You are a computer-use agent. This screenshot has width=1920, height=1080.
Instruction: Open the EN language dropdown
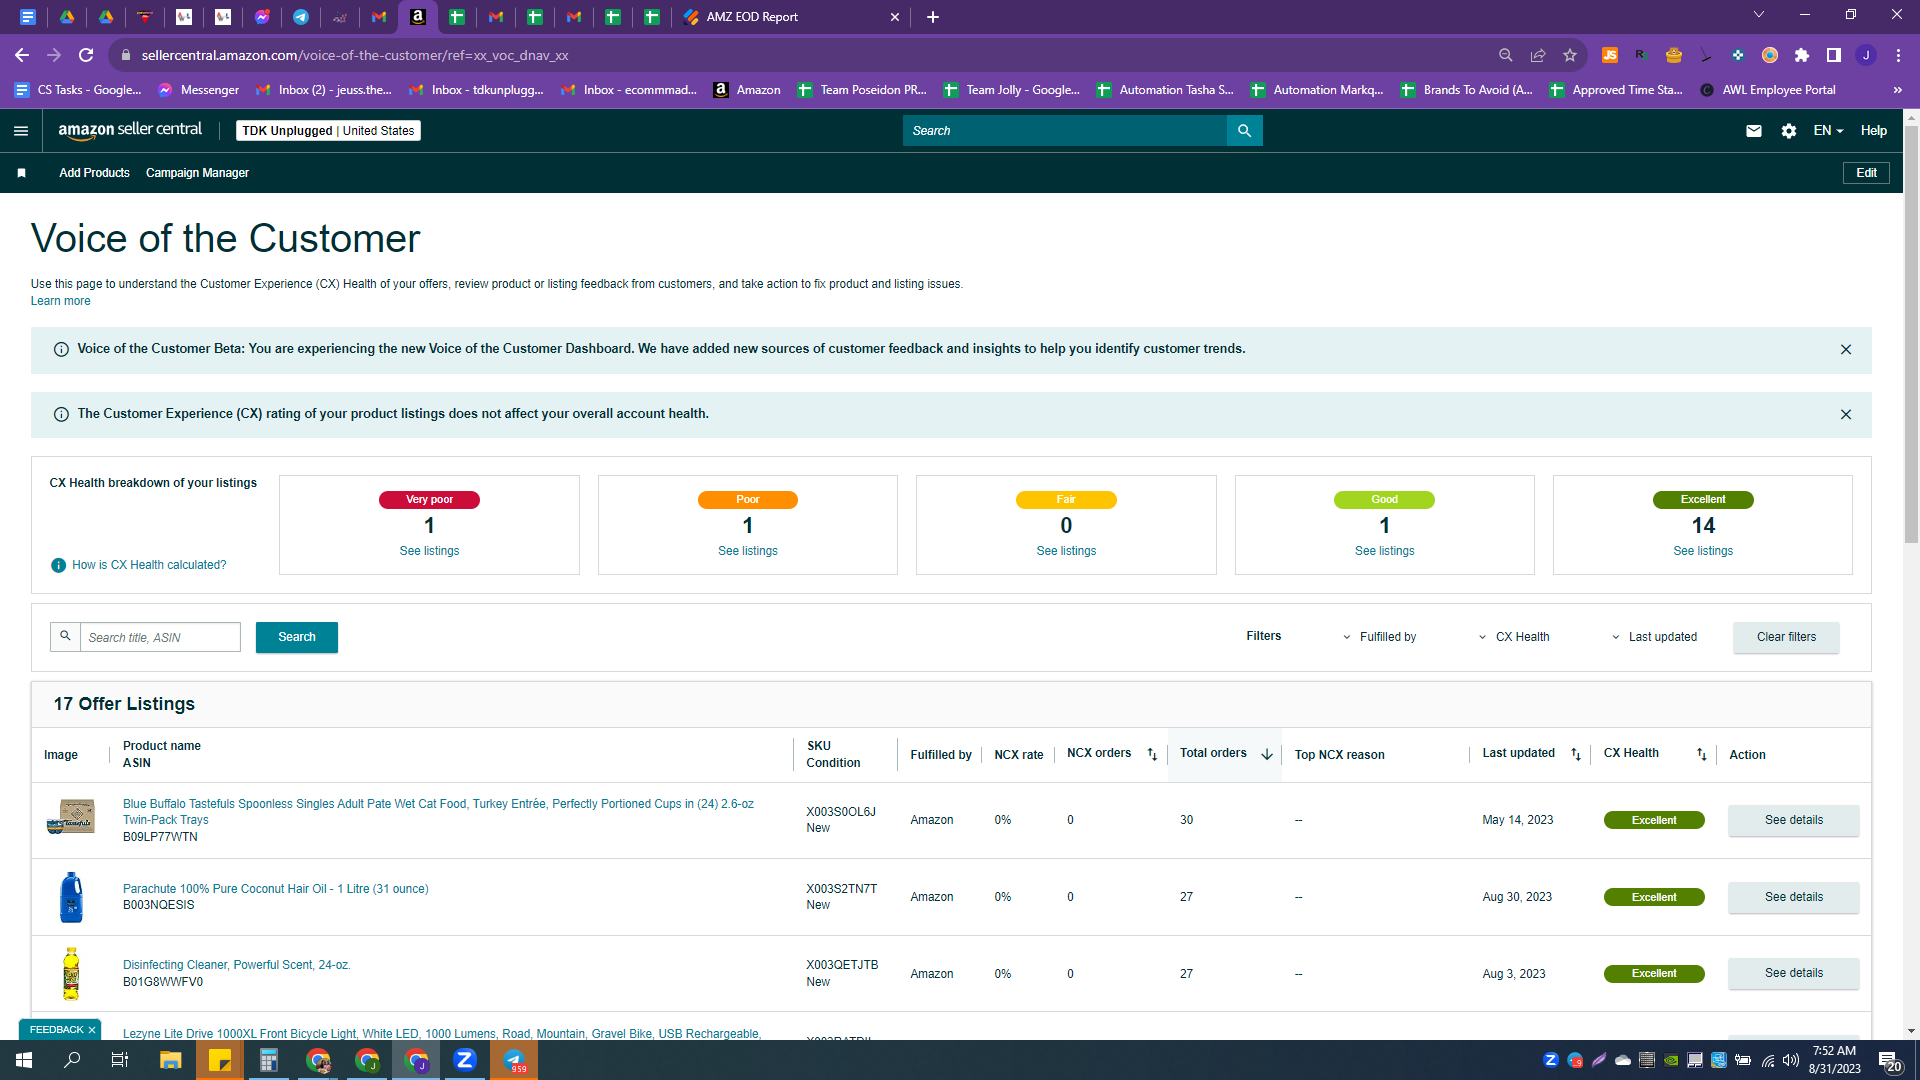coord(1828,131)
